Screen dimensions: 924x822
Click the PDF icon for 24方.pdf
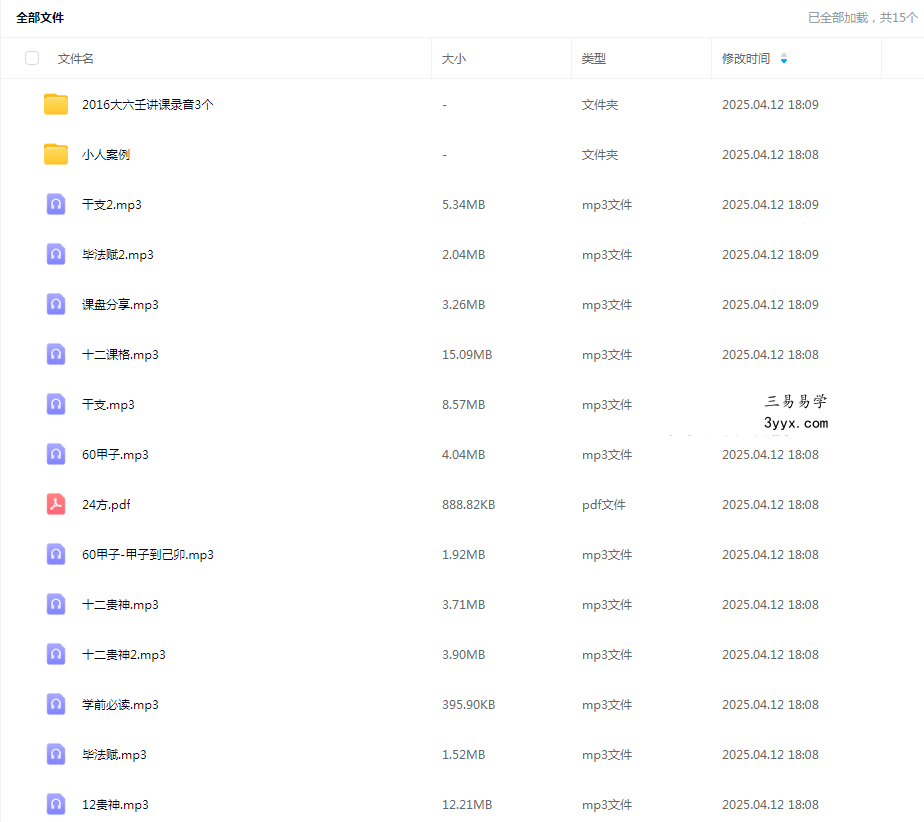tap(56, 504)
